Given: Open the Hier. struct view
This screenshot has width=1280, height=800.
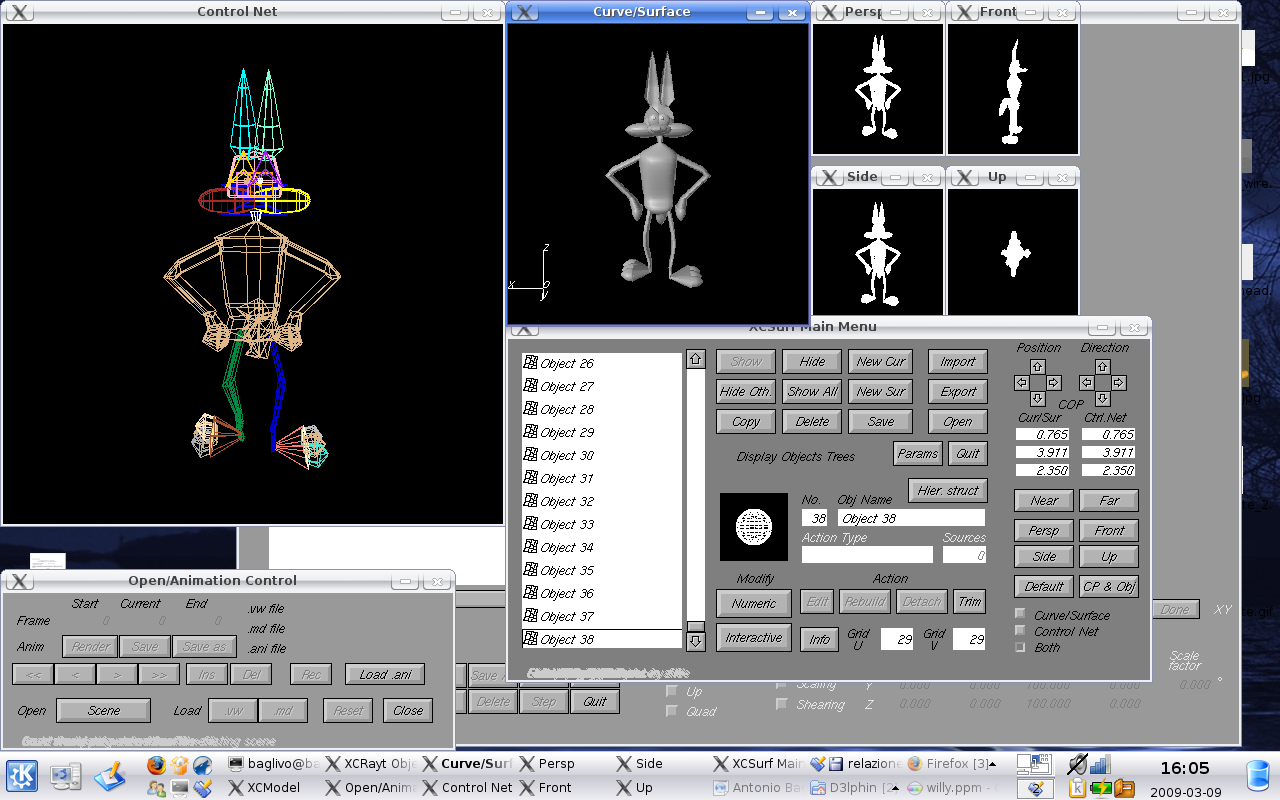Looking at the screenshot, I should [x=948, y=491].
